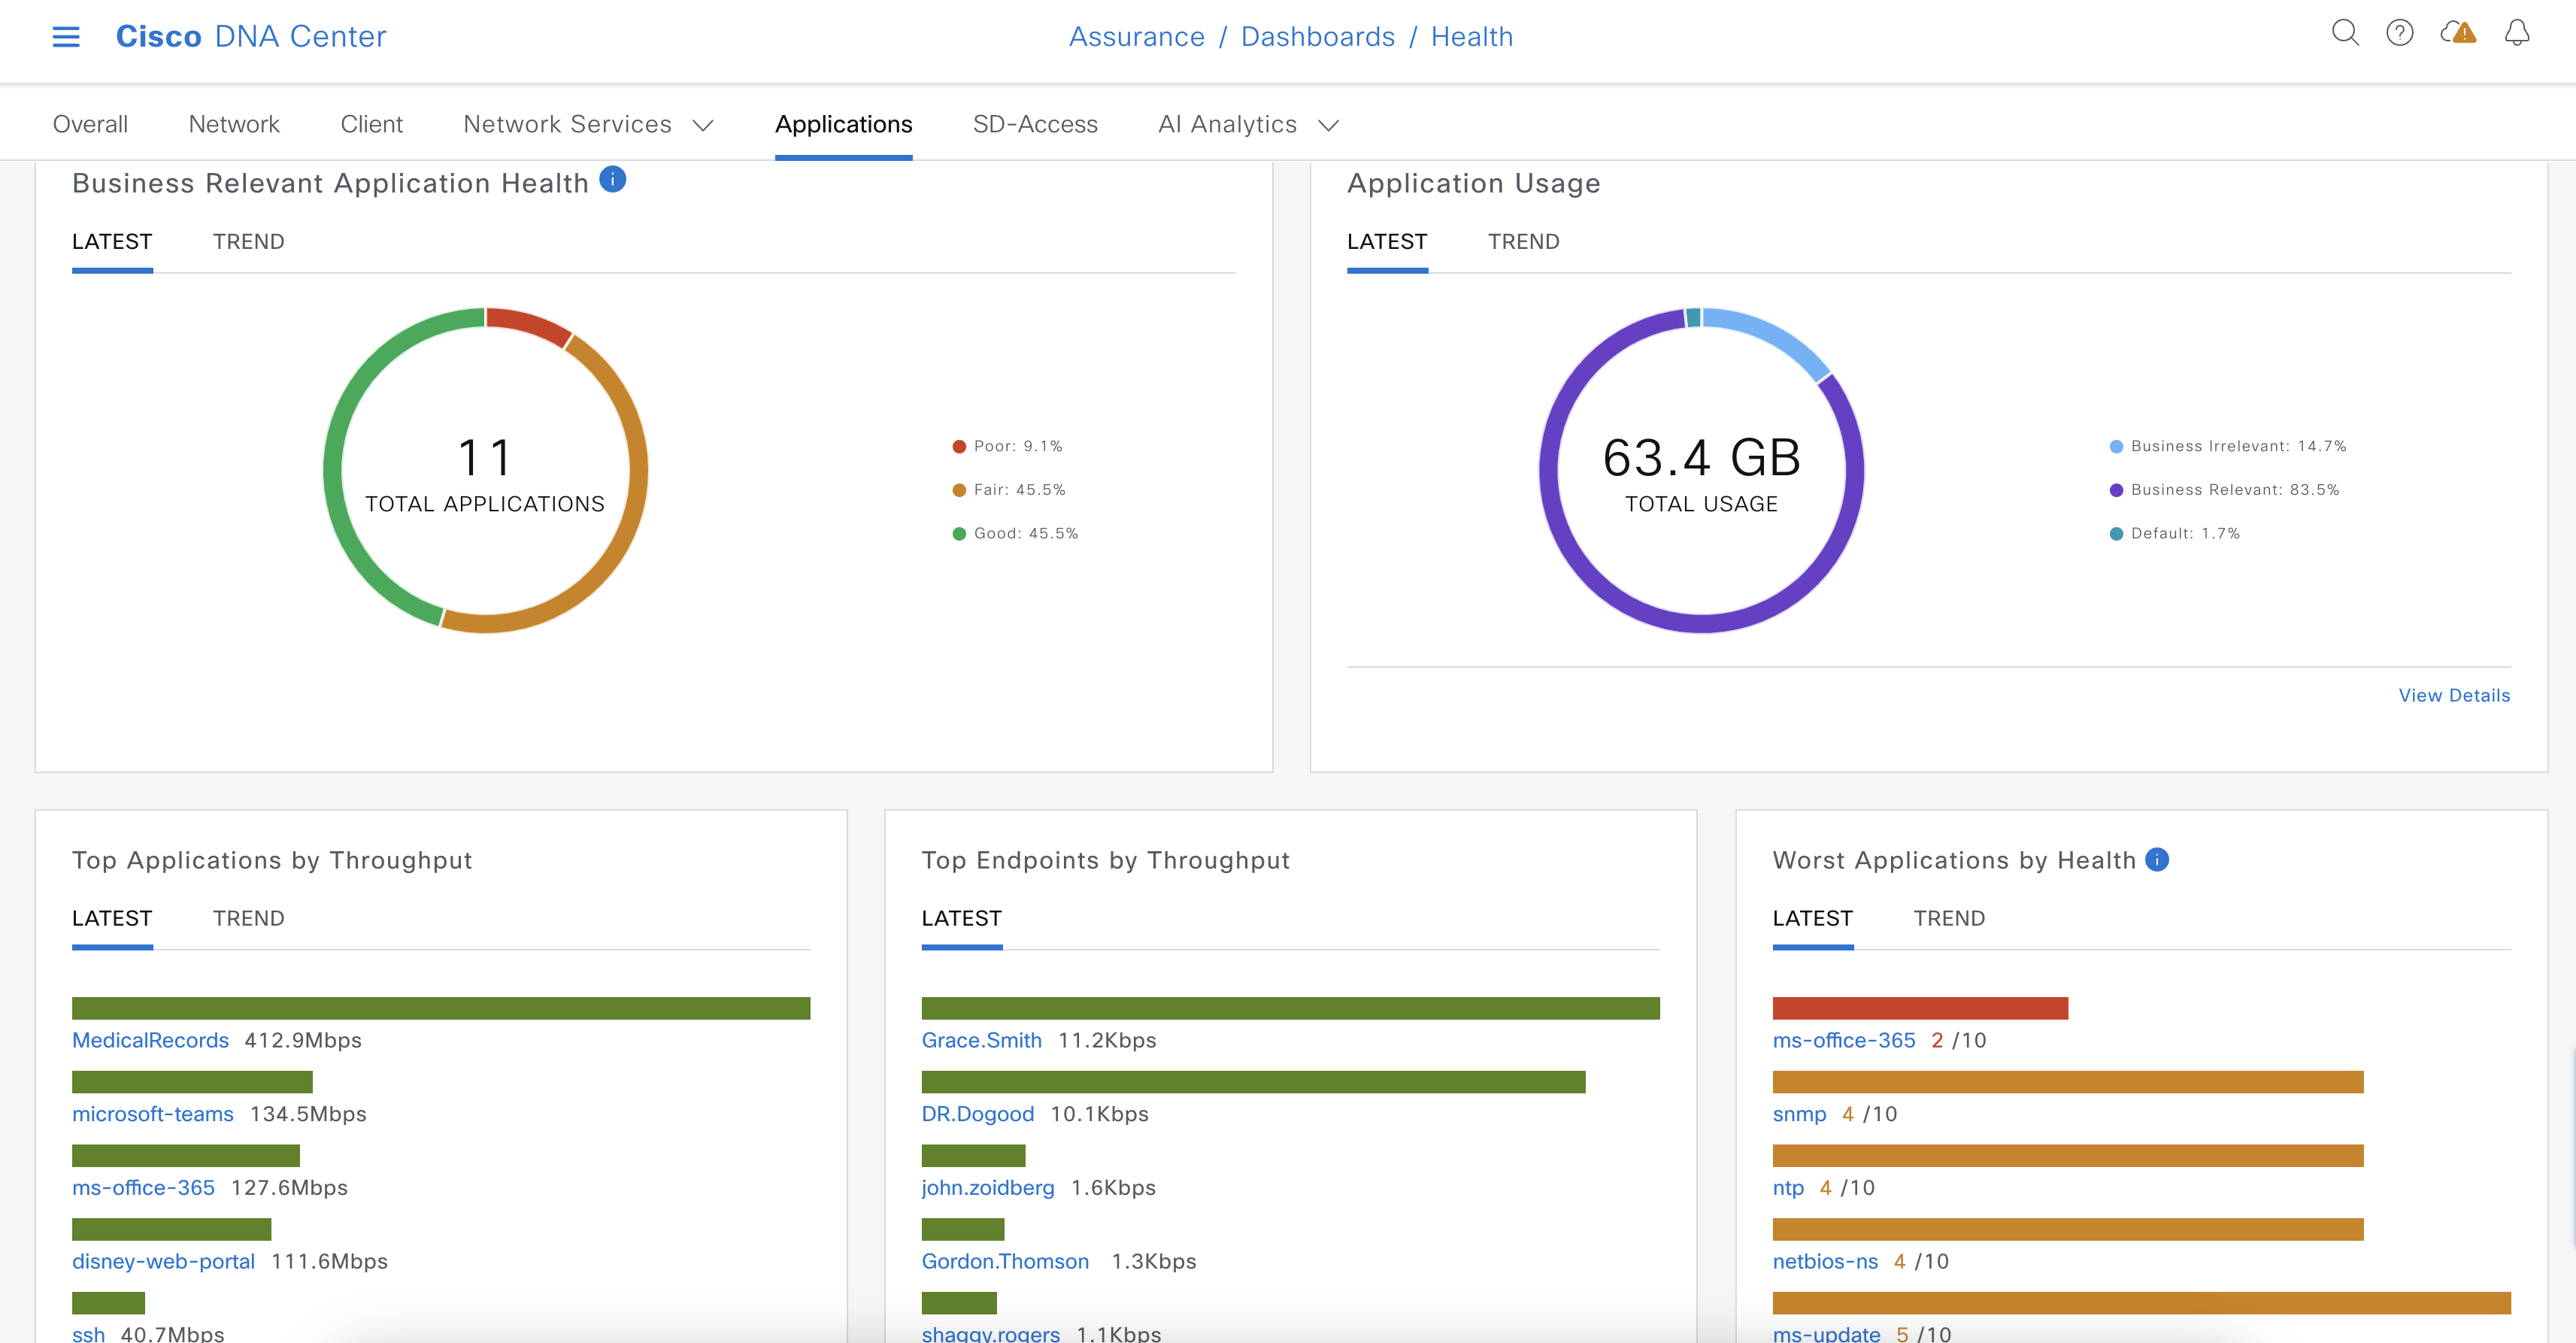Open the help question mark icon
2576x1343 pixels.
coord(2399,33)
